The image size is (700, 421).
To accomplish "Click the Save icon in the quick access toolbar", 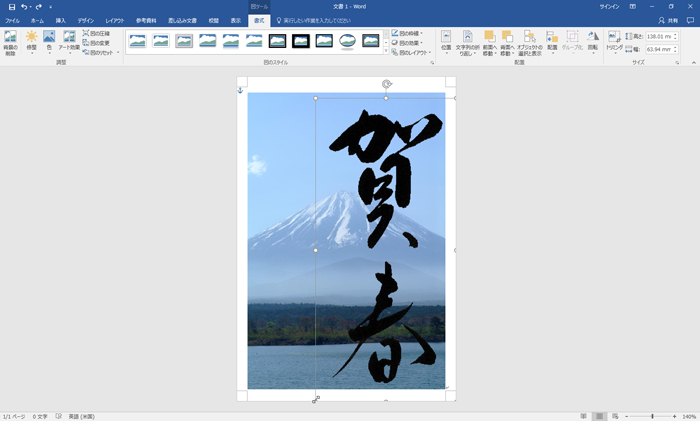I will 11,7.
